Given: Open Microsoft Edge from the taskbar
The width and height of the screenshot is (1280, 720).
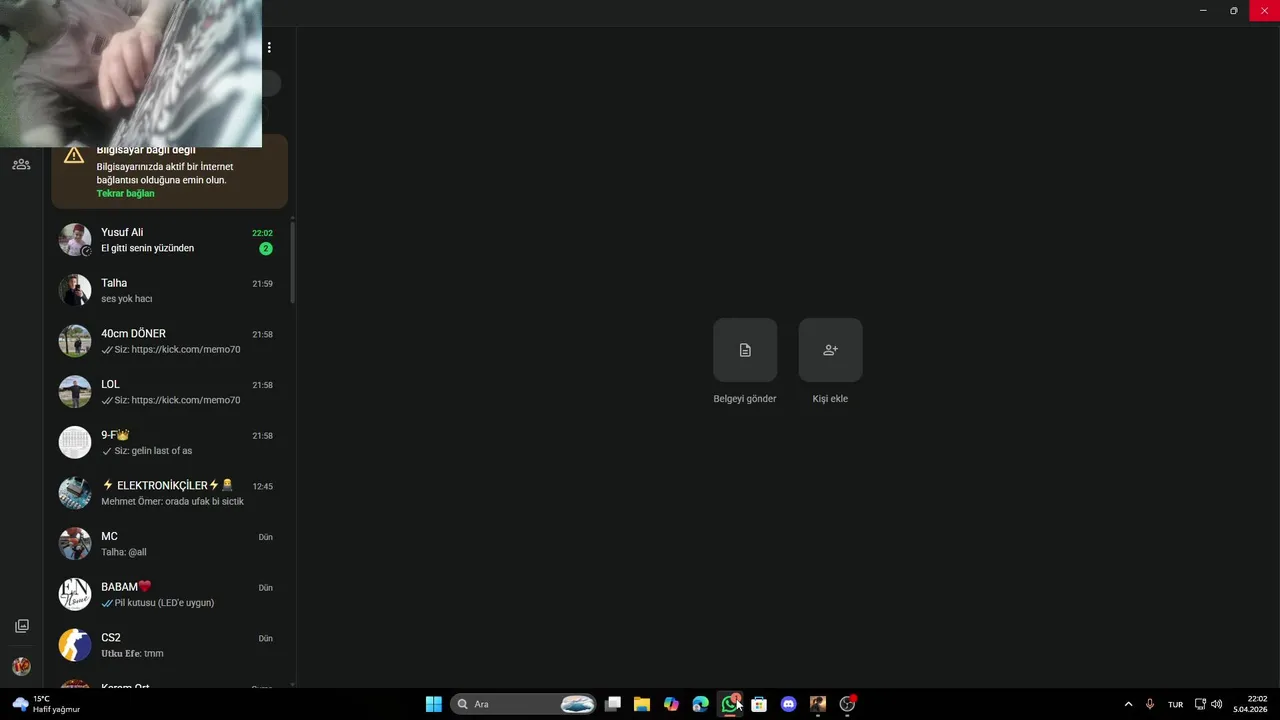Looking at the screenshot, I should pos(701,704).
